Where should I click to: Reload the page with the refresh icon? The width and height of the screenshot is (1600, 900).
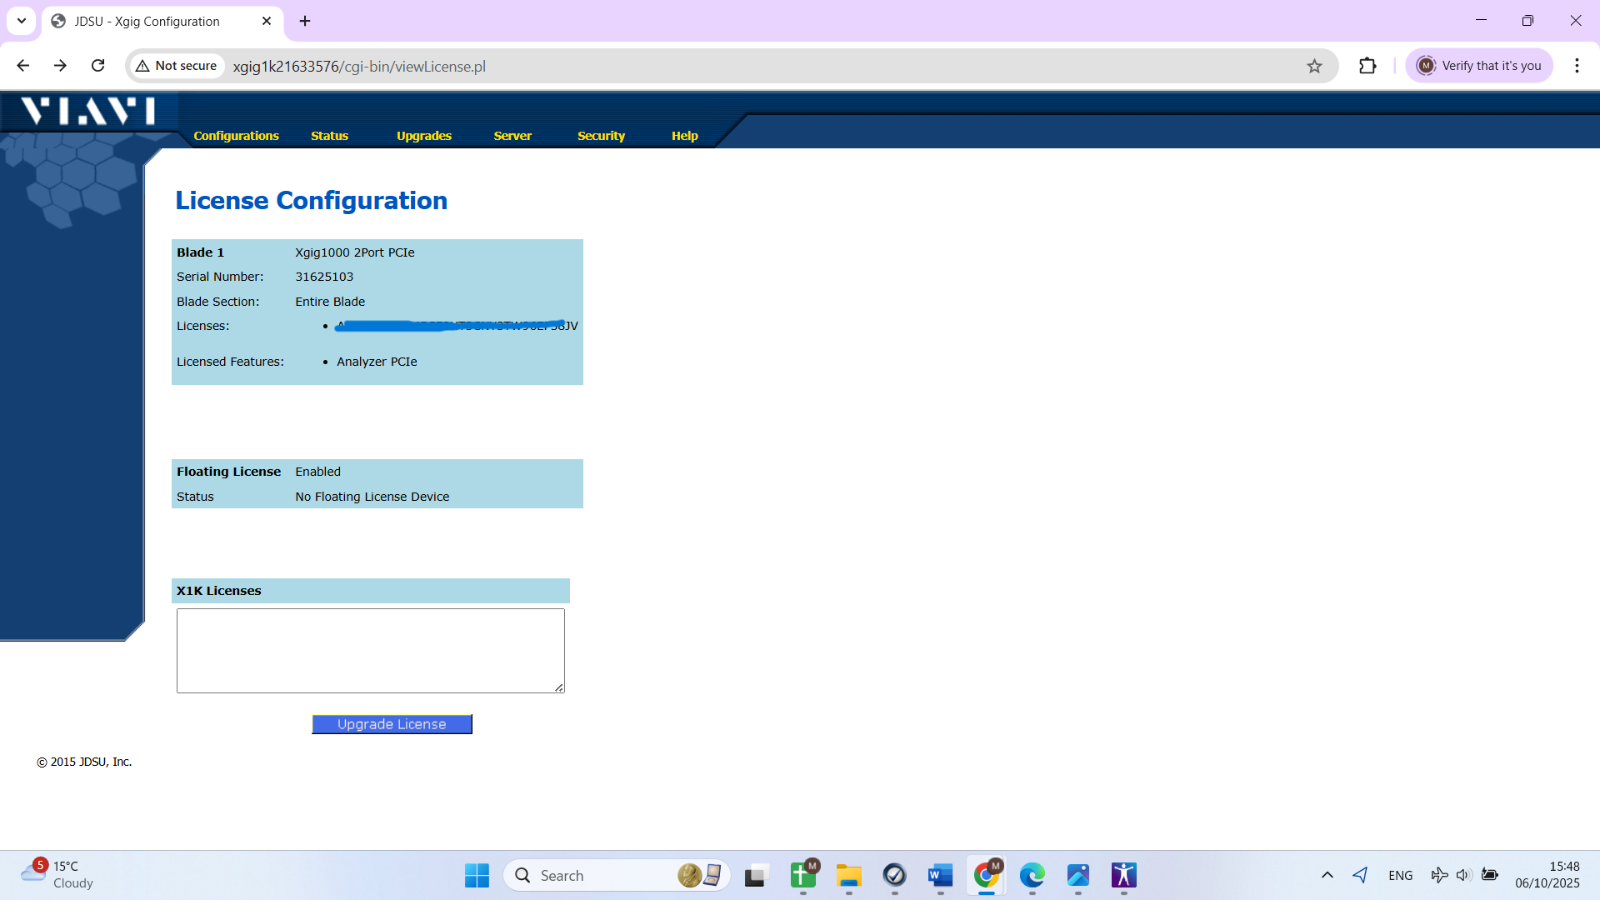[98, 66]
